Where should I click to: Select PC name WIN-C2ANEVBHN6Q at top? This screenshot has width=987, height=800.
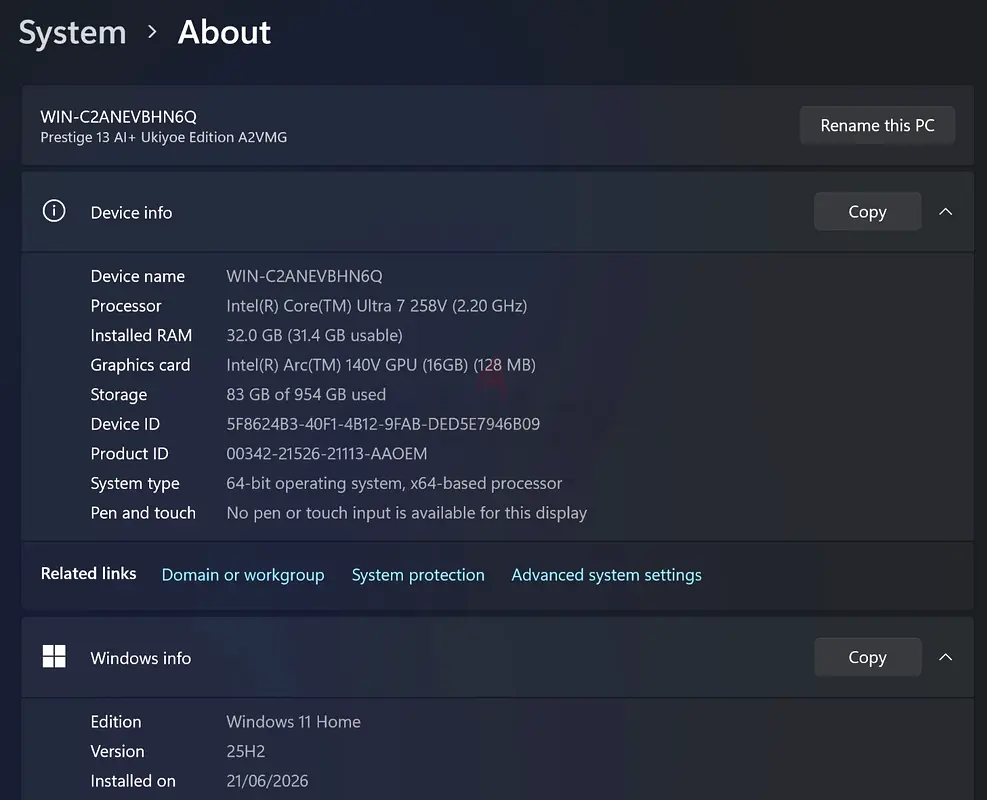point(118,116)
